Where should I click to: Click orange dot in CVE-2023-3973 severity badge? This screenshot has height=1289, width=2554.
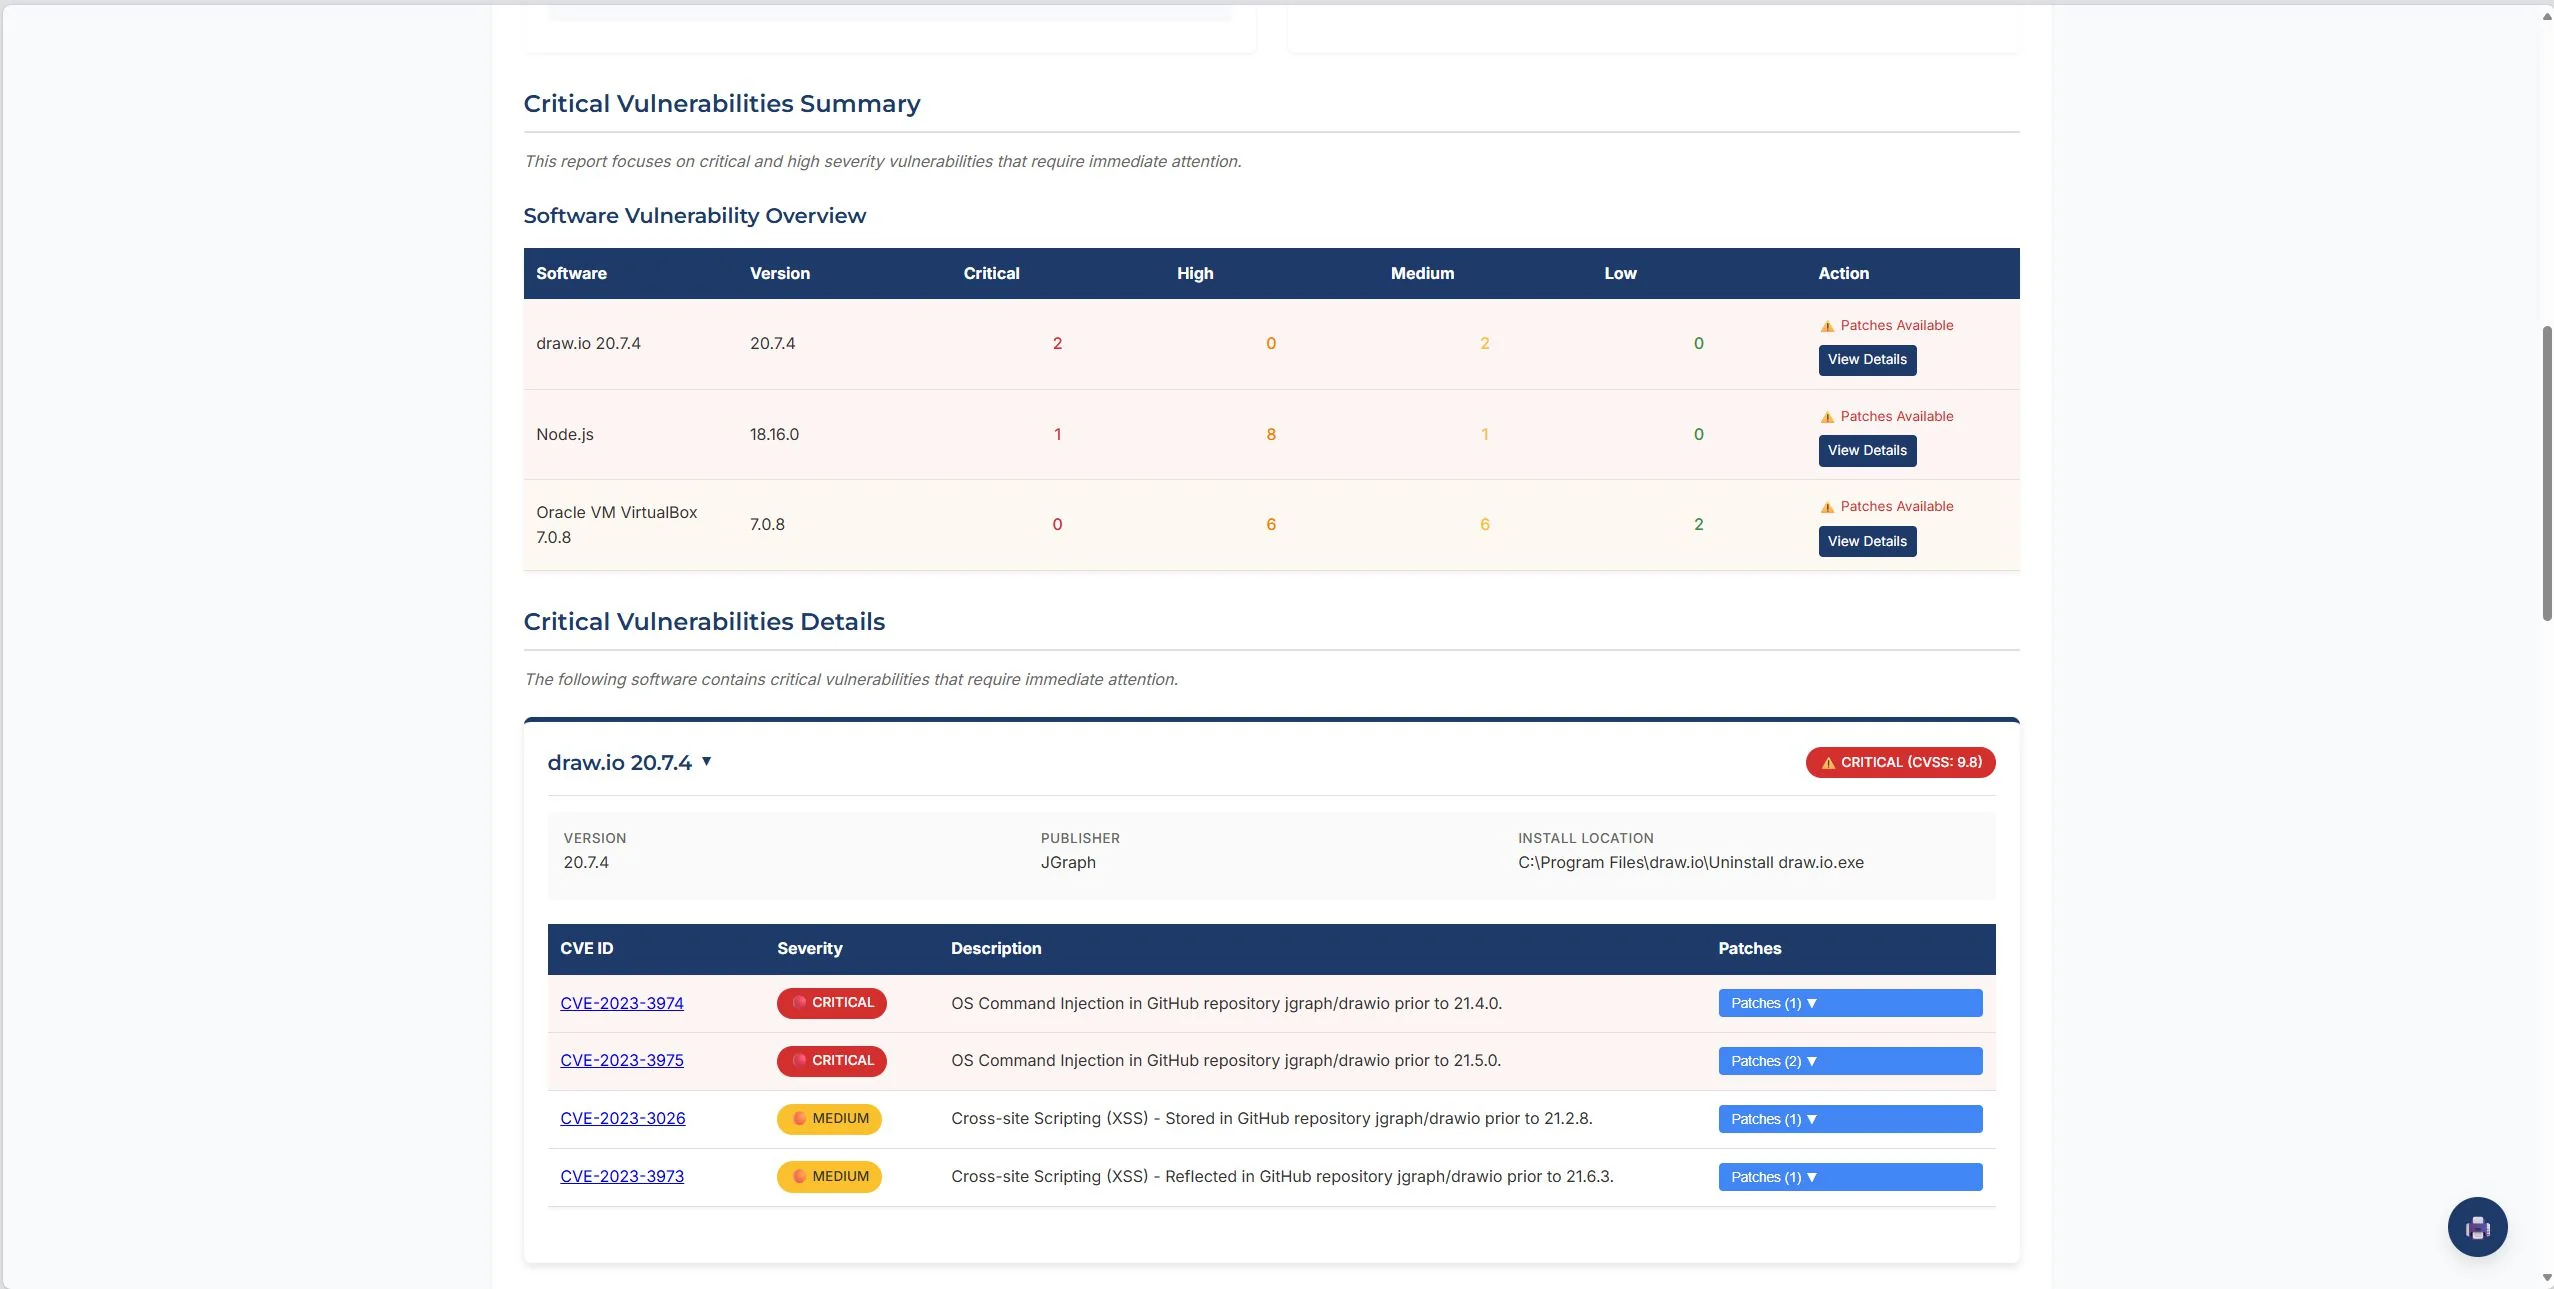pyautogui.click(x=799, y=1176)
